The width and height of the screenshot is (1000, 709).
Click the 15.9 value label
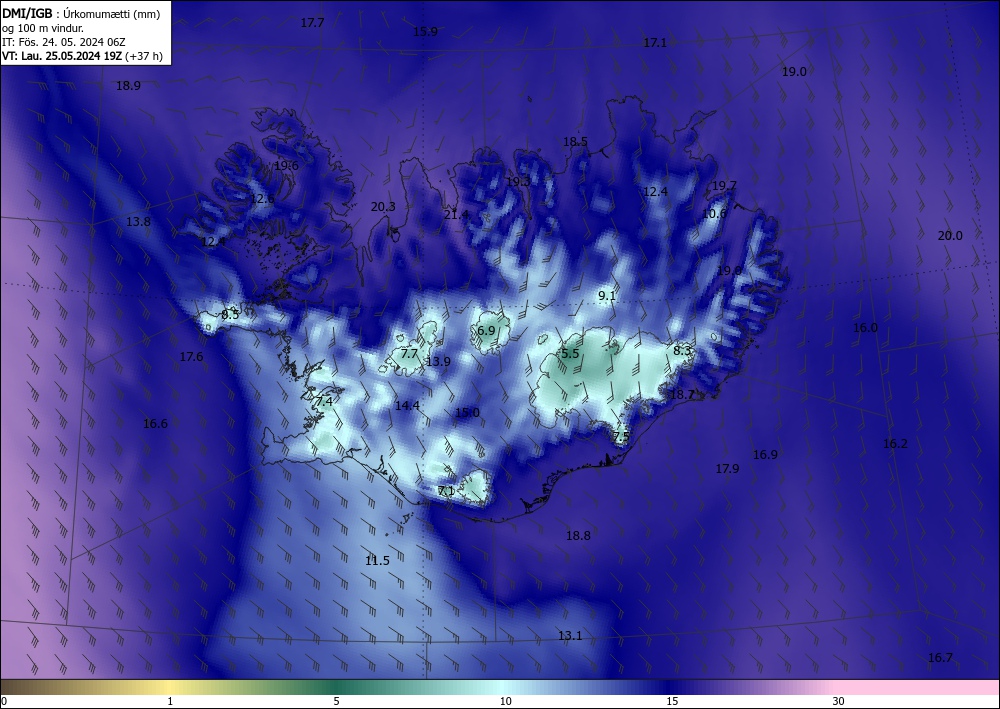tap(425, 32)
